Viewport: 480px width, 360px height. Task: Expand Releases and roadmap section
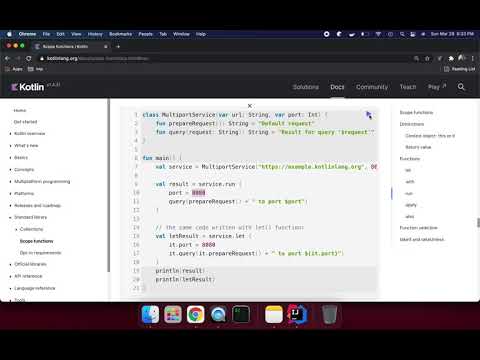10,206
